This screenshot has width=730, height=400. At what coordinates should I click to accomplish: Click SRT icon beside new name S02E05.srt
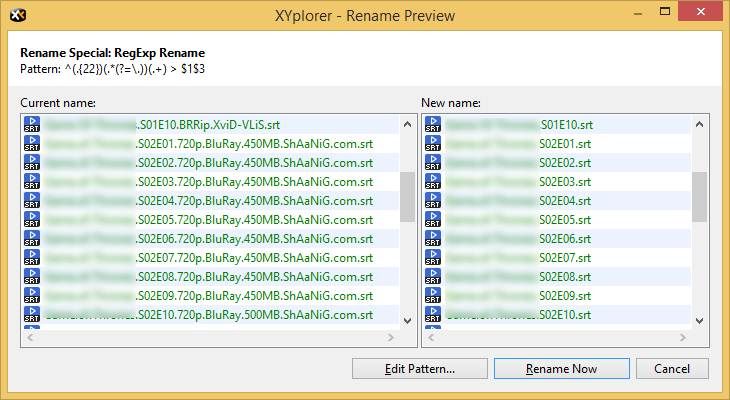point(434,220)
